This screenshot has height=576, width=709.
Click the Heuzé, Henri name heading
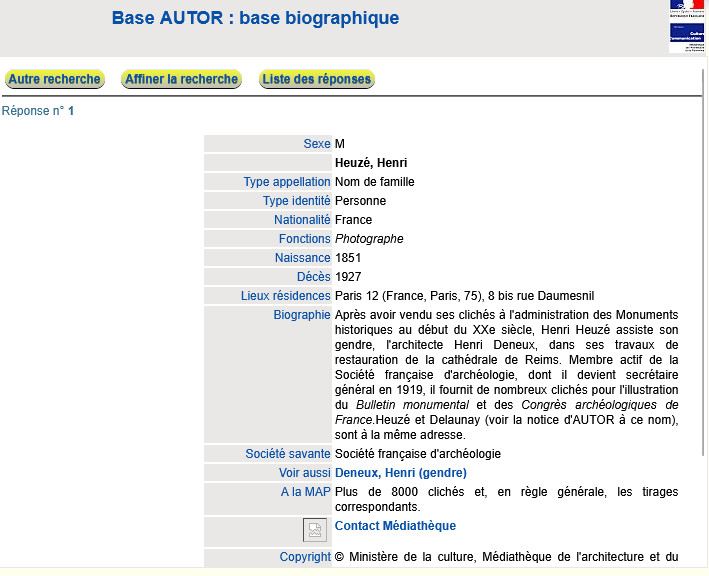(x=371, y=163)
